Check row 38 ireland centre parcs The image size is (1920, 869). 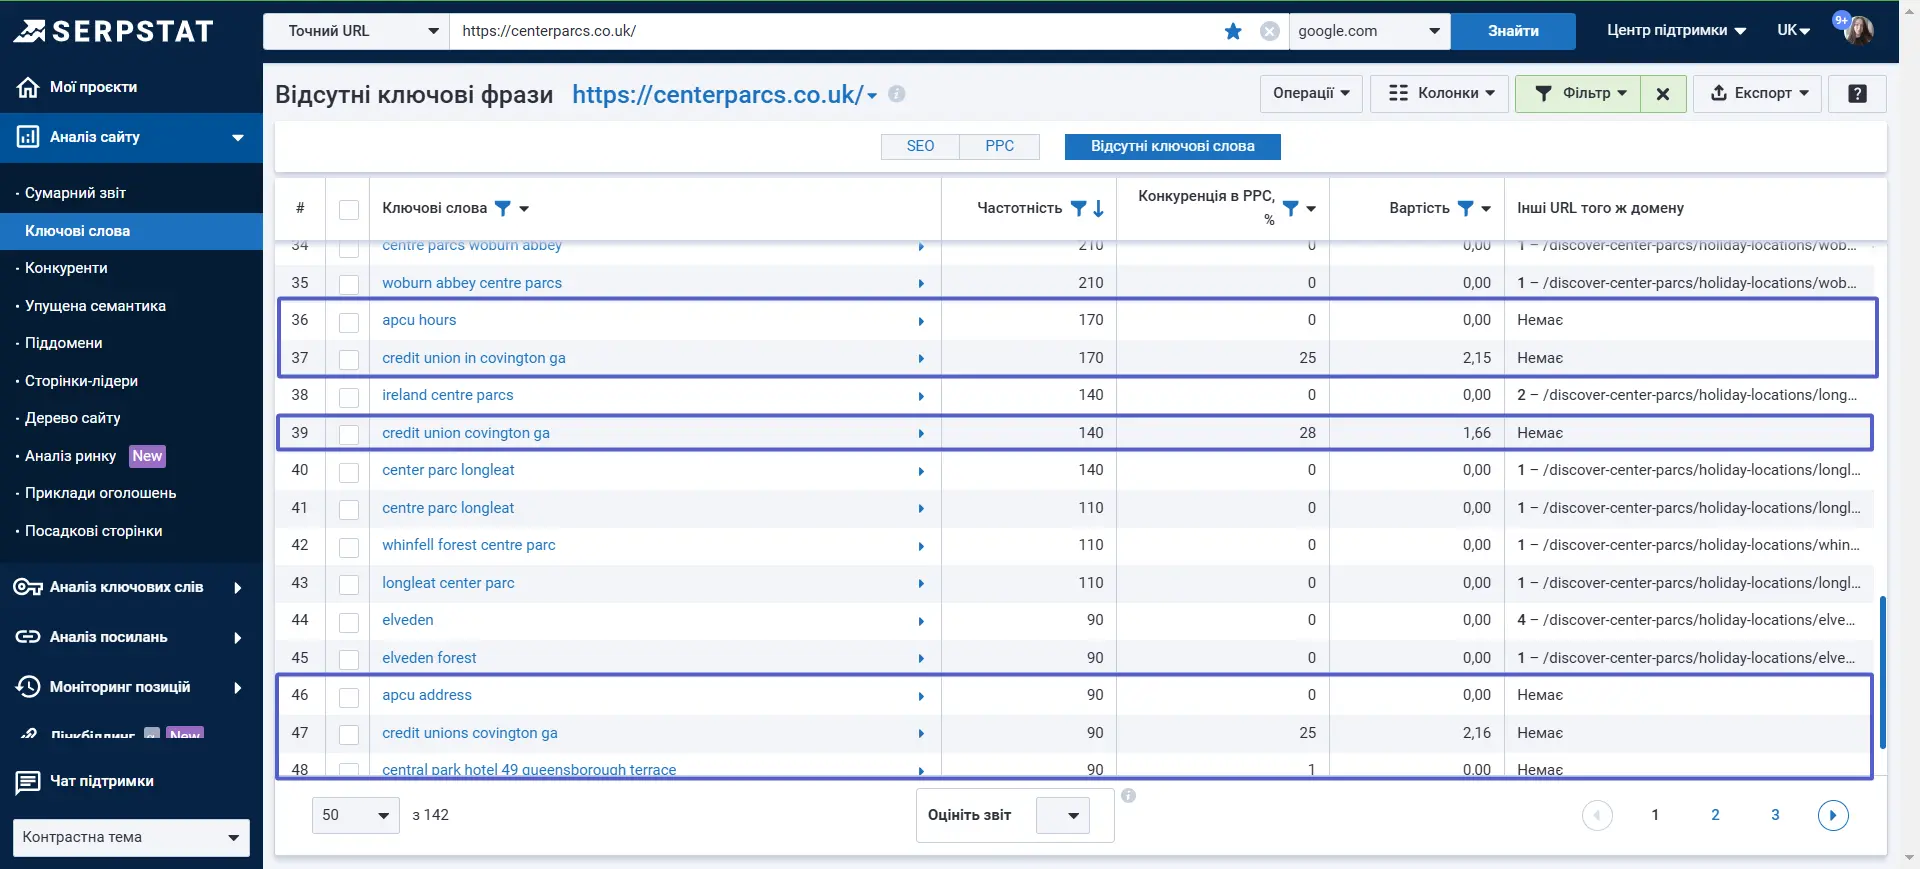coord(349,397)
